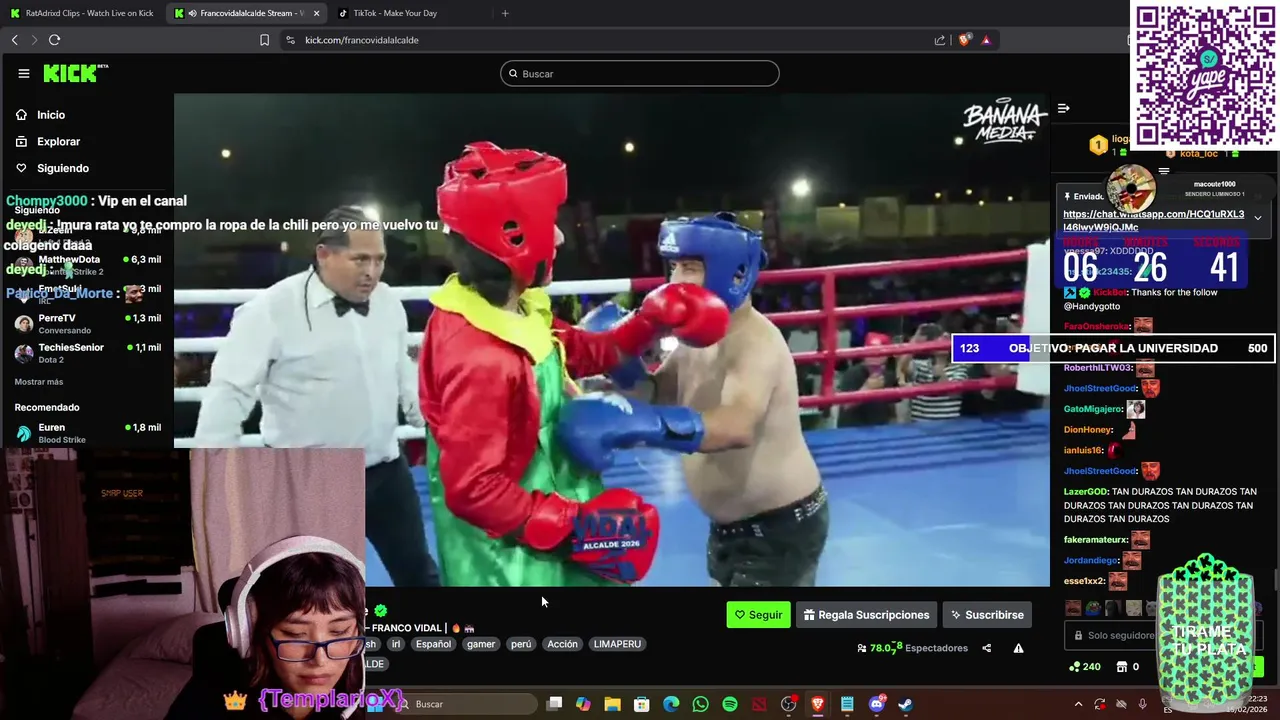This screenshot has height=720, width=1280.
Task: Open Brave Shields icon
Action: (x=964, y=40)
